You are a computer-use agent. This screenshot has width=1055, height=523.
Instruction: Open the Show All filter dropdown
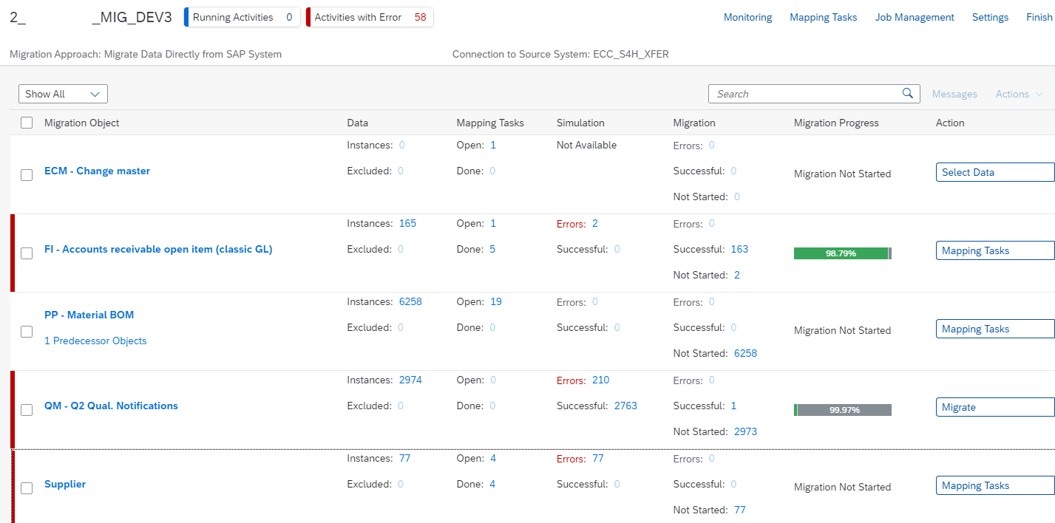point(63,94)
